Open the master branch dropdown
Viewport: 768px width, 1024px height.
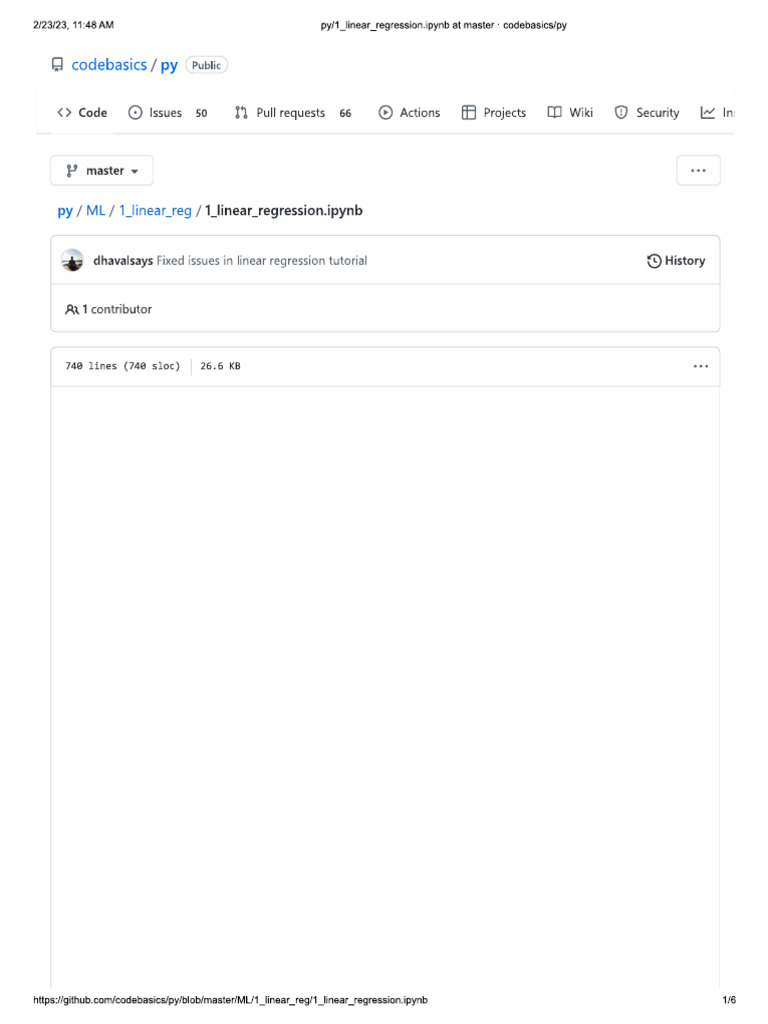102,171
